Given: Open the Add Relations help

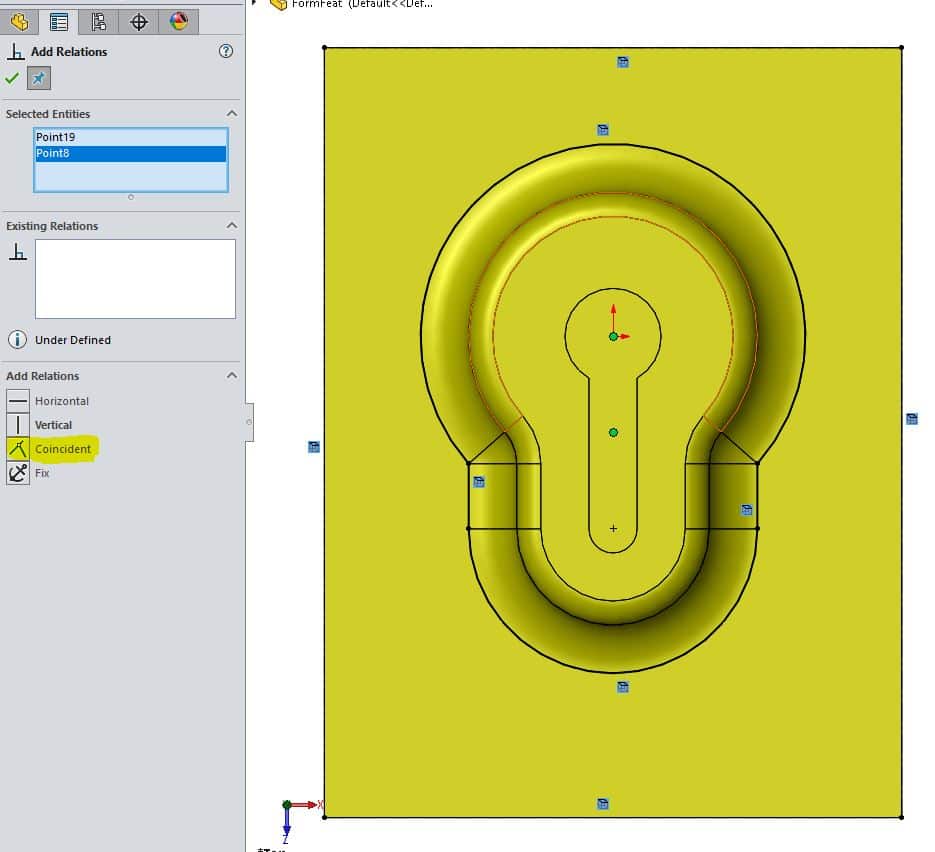Looking at the screenshot, I should coord(226,51).
